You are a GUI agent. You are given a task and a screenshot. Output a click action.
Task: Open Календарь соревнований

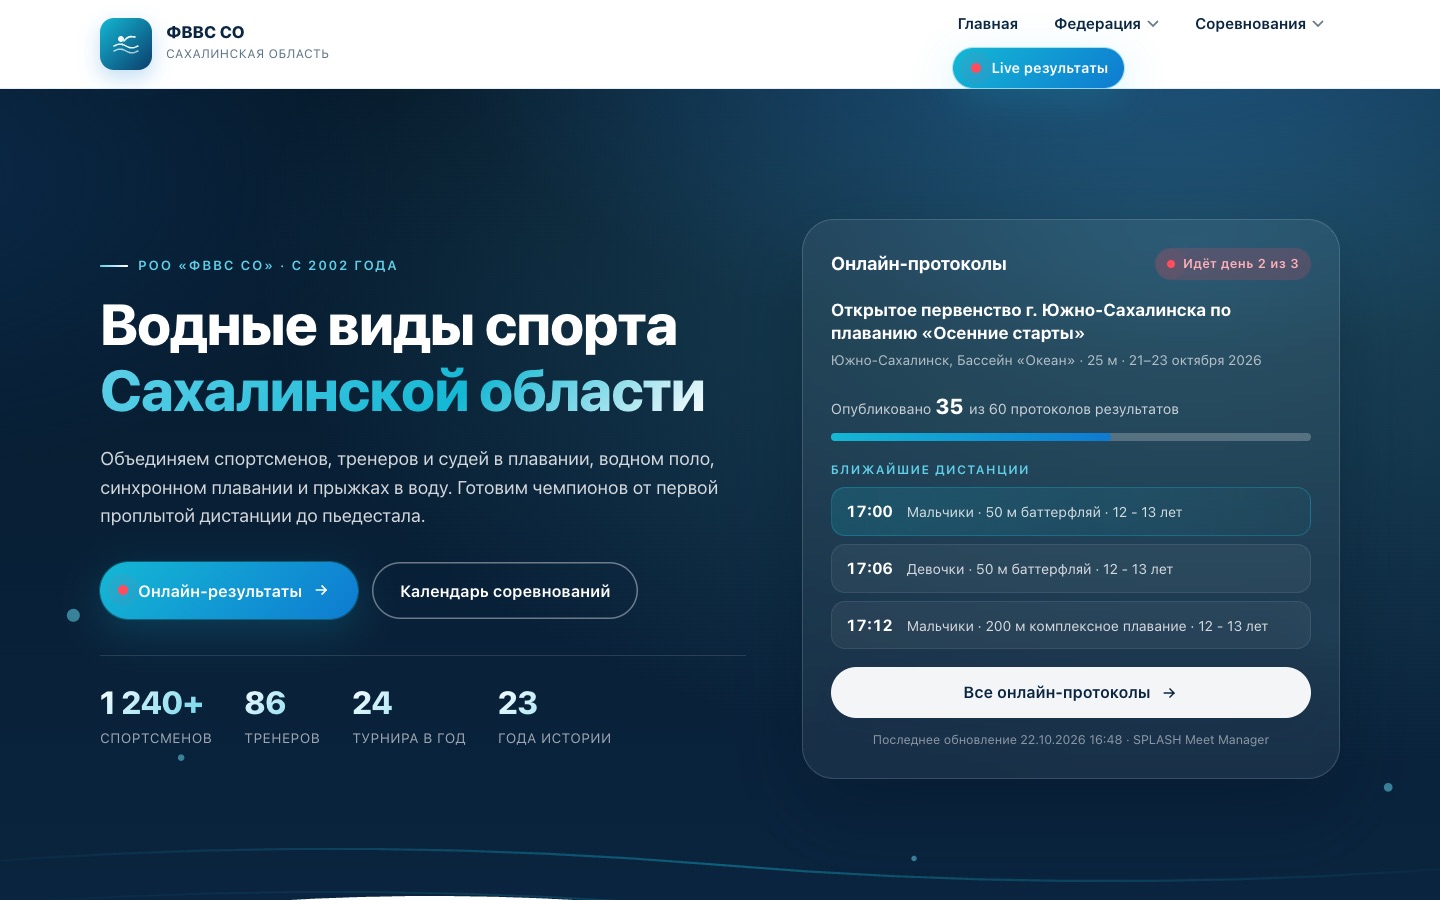click(505, 591)
